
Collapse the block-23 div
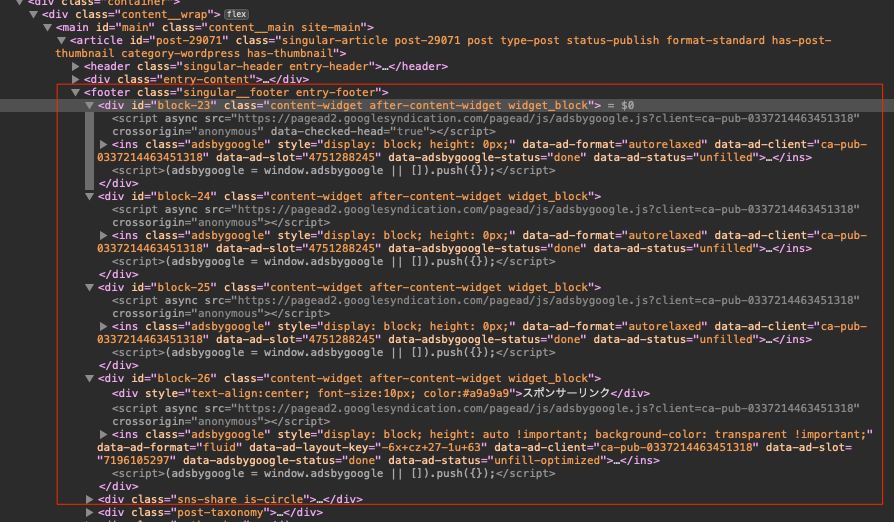pos(90,105)
